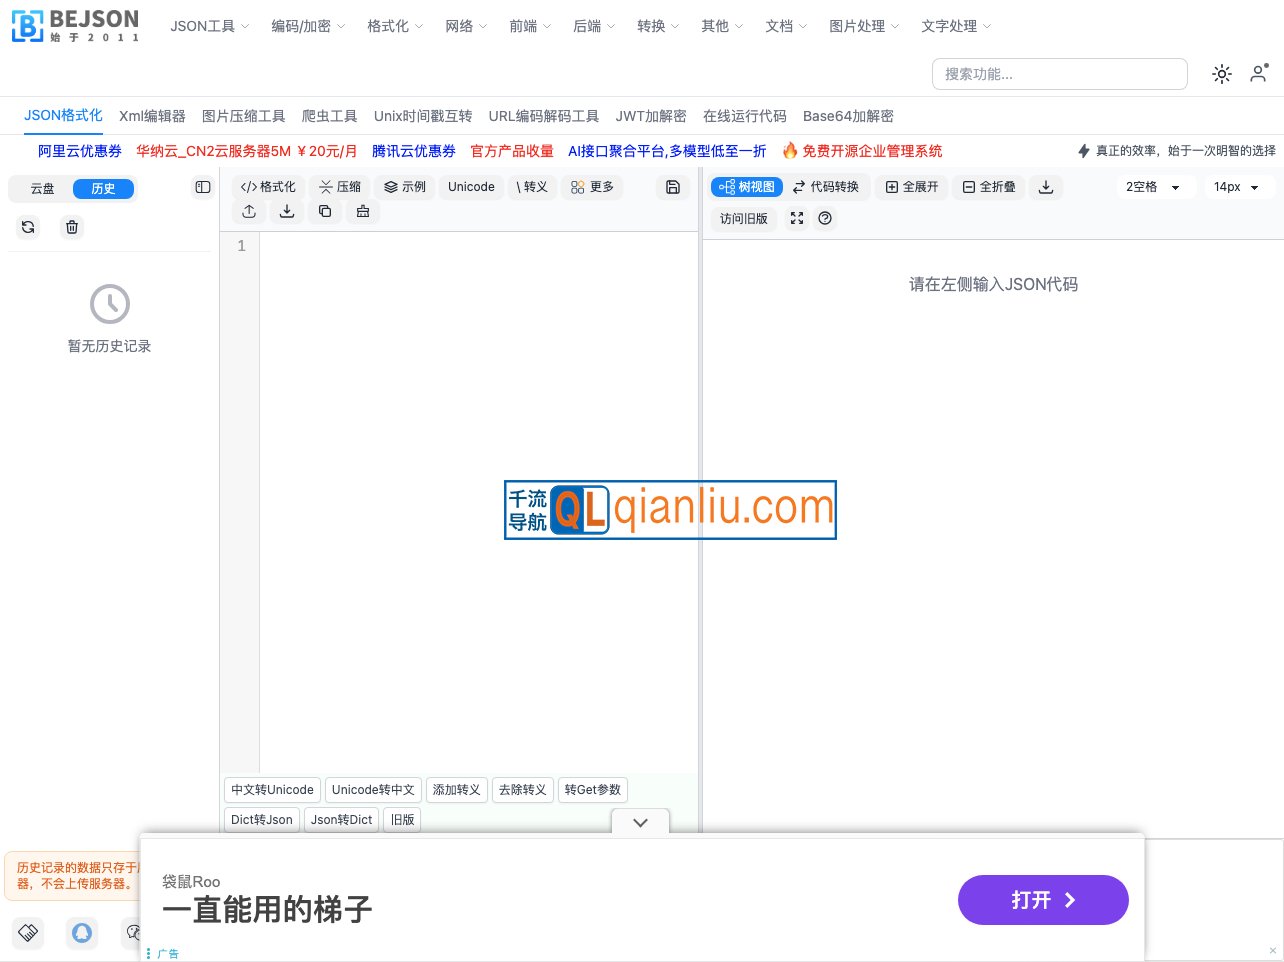Screen dimensions: 1284x962
Task: Click the 全折叠 collapse-all icon
Action: coord(988,187)
